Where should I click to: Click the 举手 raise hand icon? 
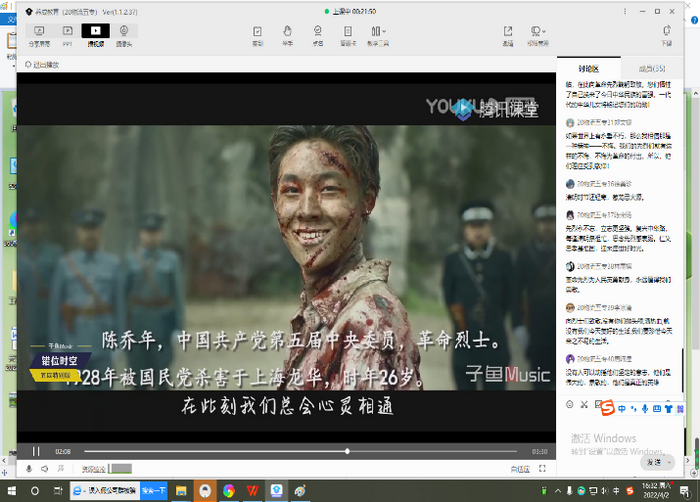287,35
